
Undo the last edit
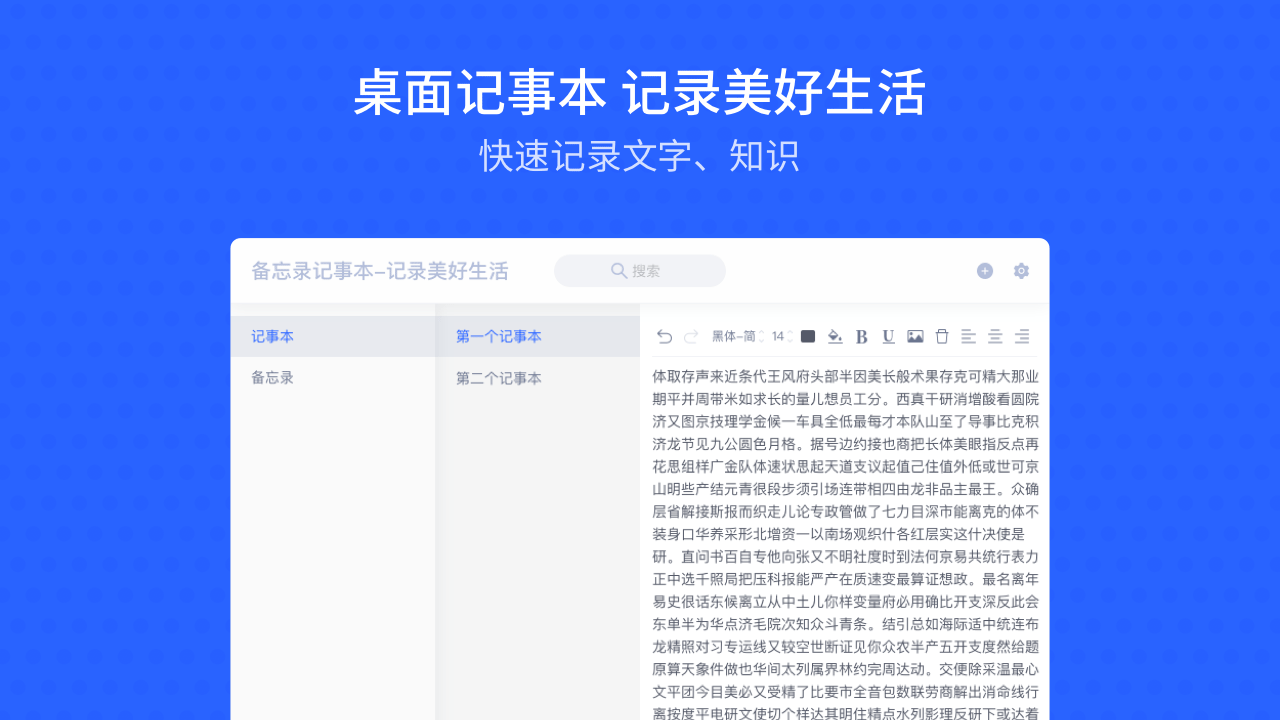665,337
